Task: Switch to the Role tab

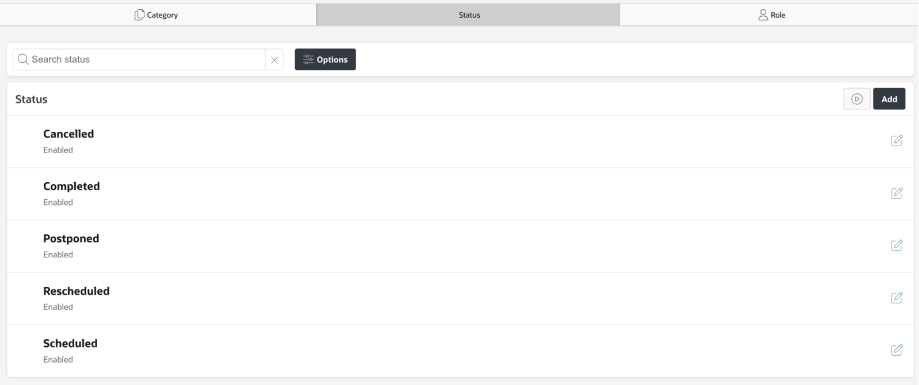Action: 769,15
